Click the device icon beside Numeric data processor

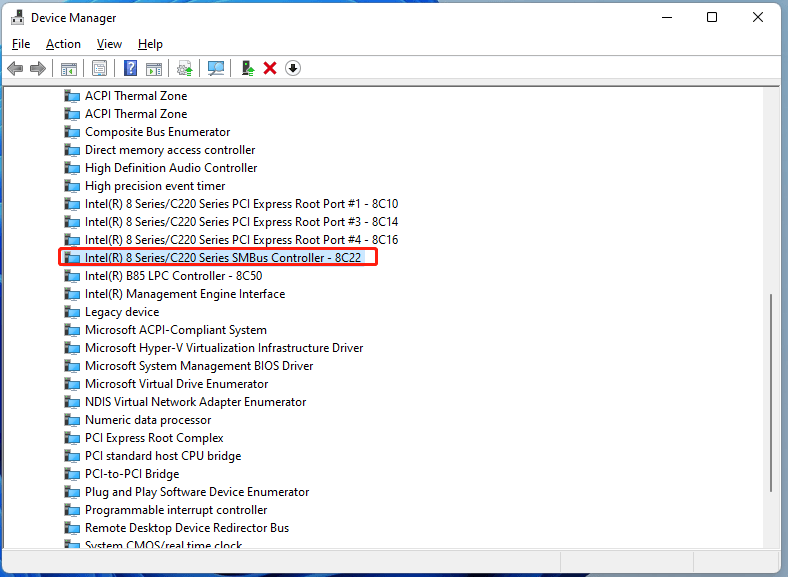click(x=72, y=420)
